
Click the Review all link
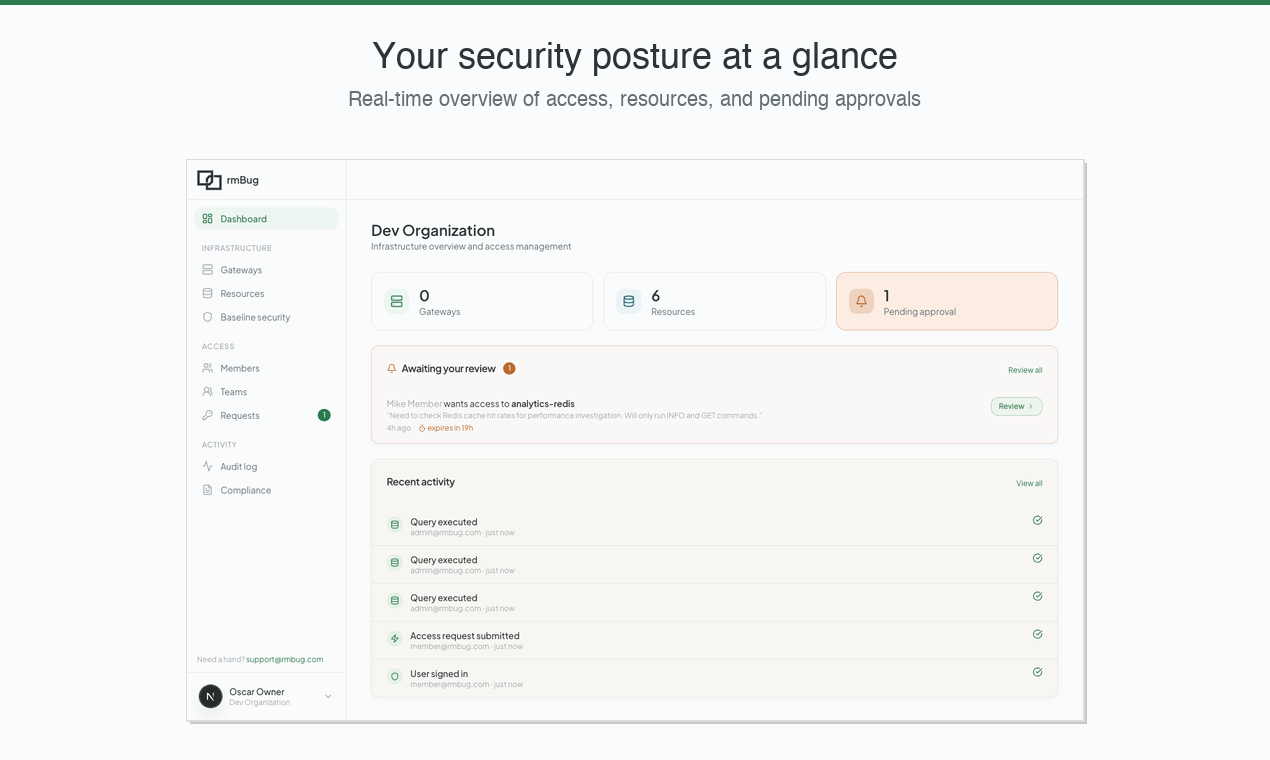[1025, 370]
